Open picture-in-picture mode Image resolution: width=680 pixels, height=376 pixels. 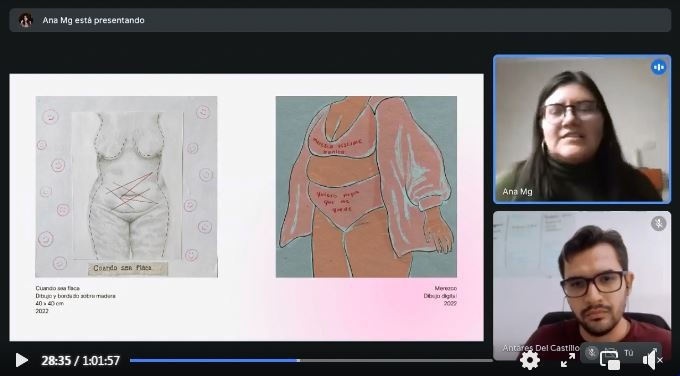pos(609,360)
